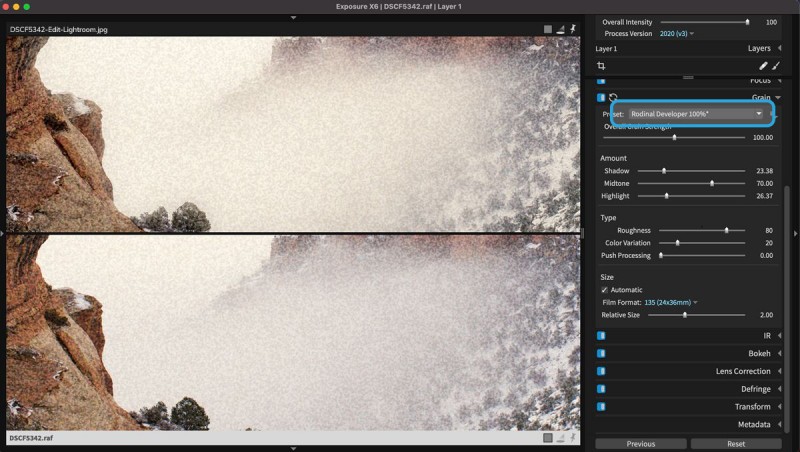Open the Process Version 2020 (v3) dropdown

coord(677,34)
